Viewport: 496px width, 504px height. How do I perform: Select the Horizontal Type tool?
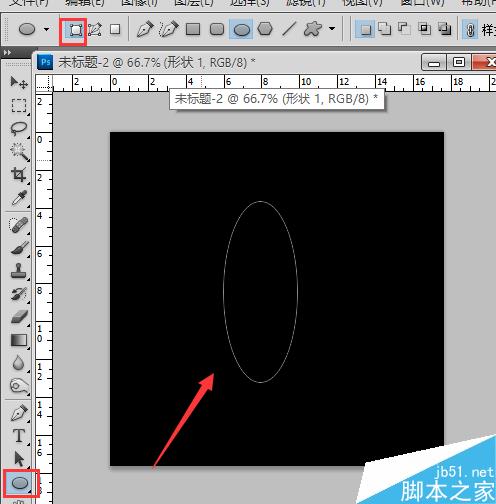tap(19, 436)
